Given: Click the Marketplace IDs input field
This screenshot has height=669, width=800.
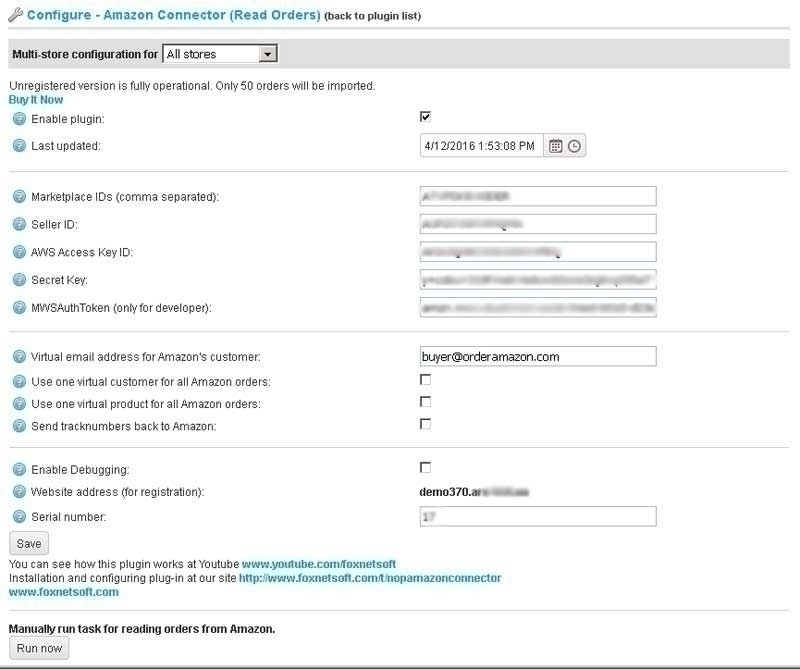Looking at the screenshot, I should coord(538,196).
